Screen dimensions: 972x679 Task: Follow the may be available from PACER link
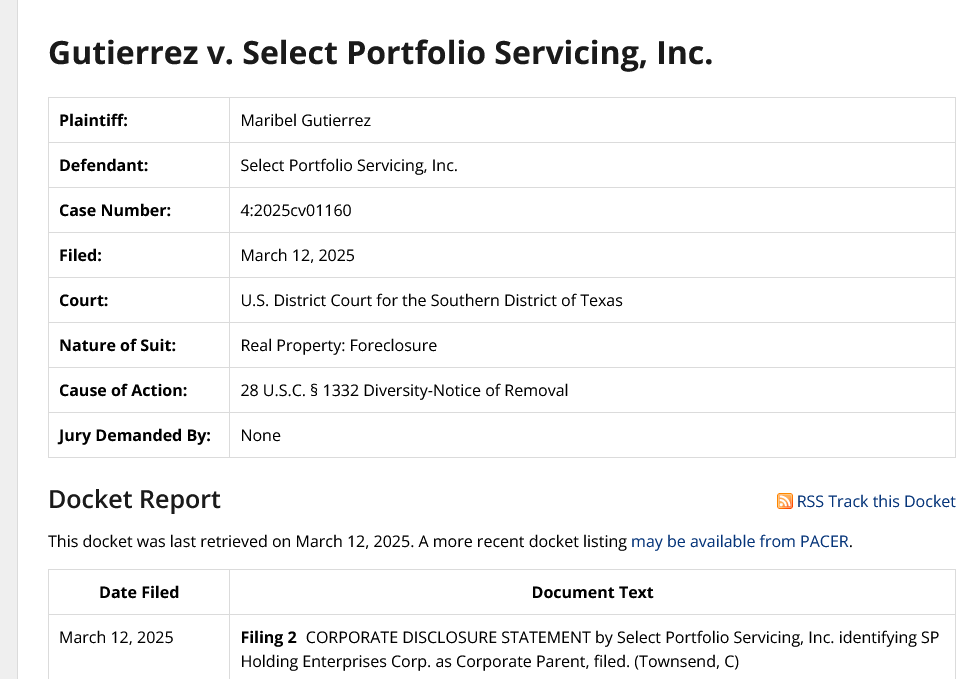click(740, 541)
